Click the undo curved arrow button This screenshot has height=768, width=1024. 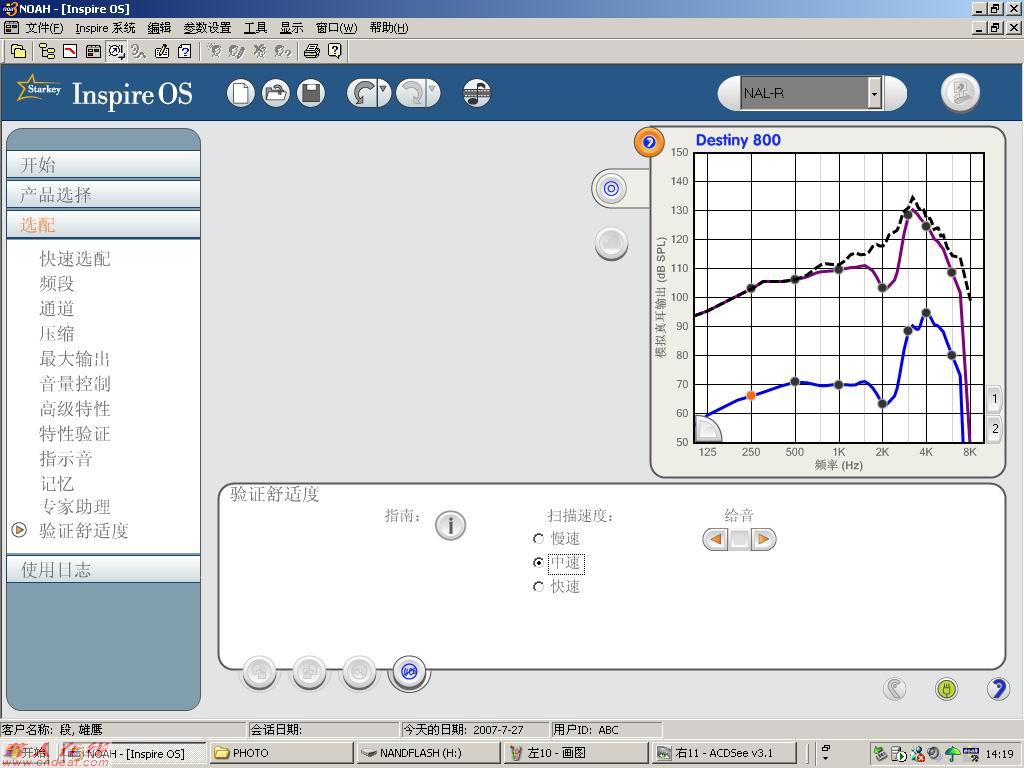361,93
